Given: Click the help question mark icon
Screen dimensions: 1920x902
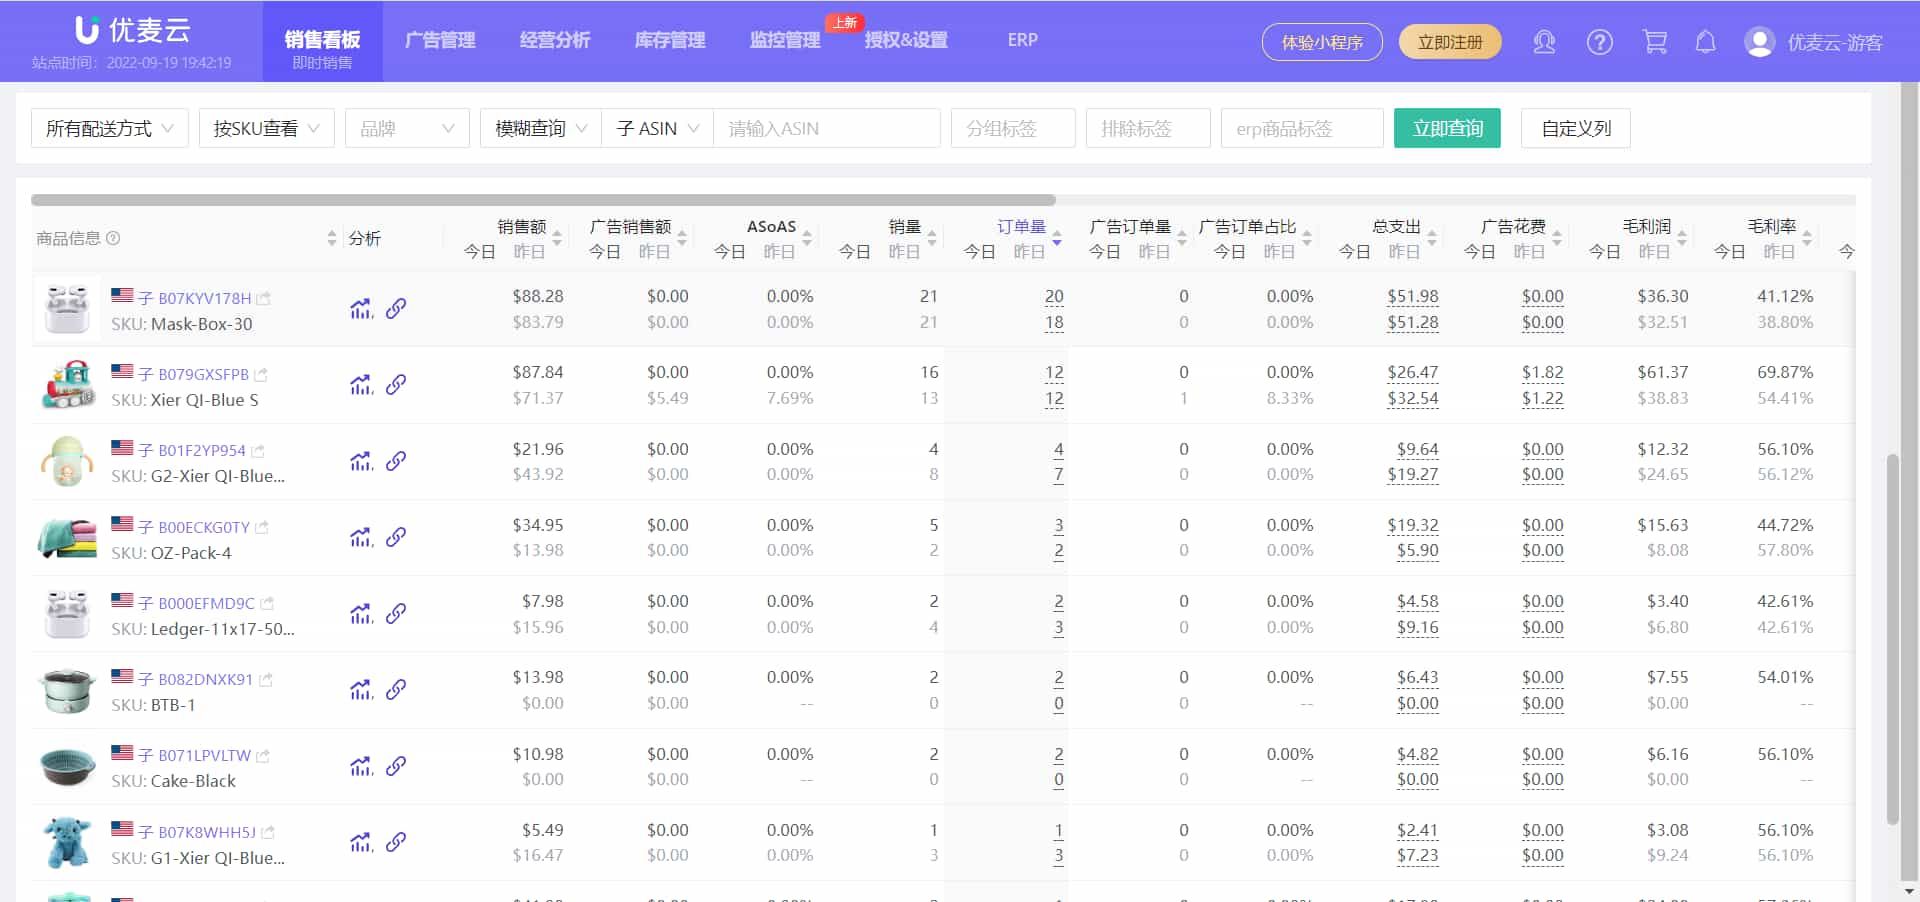Looking at the screenshot, I should point(1599,42).
